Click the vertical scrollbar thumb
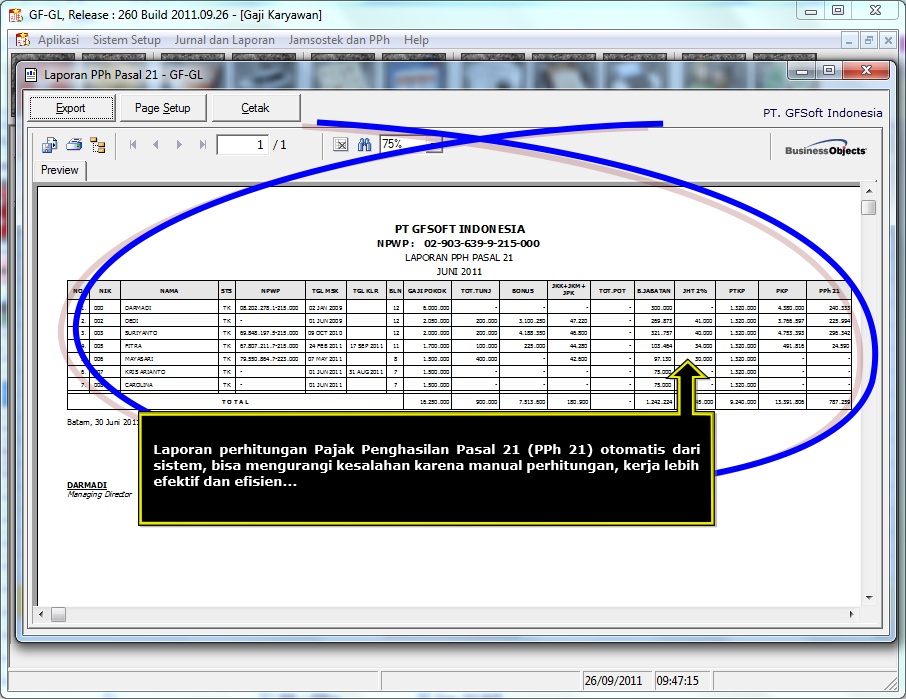 coord(868,207)
